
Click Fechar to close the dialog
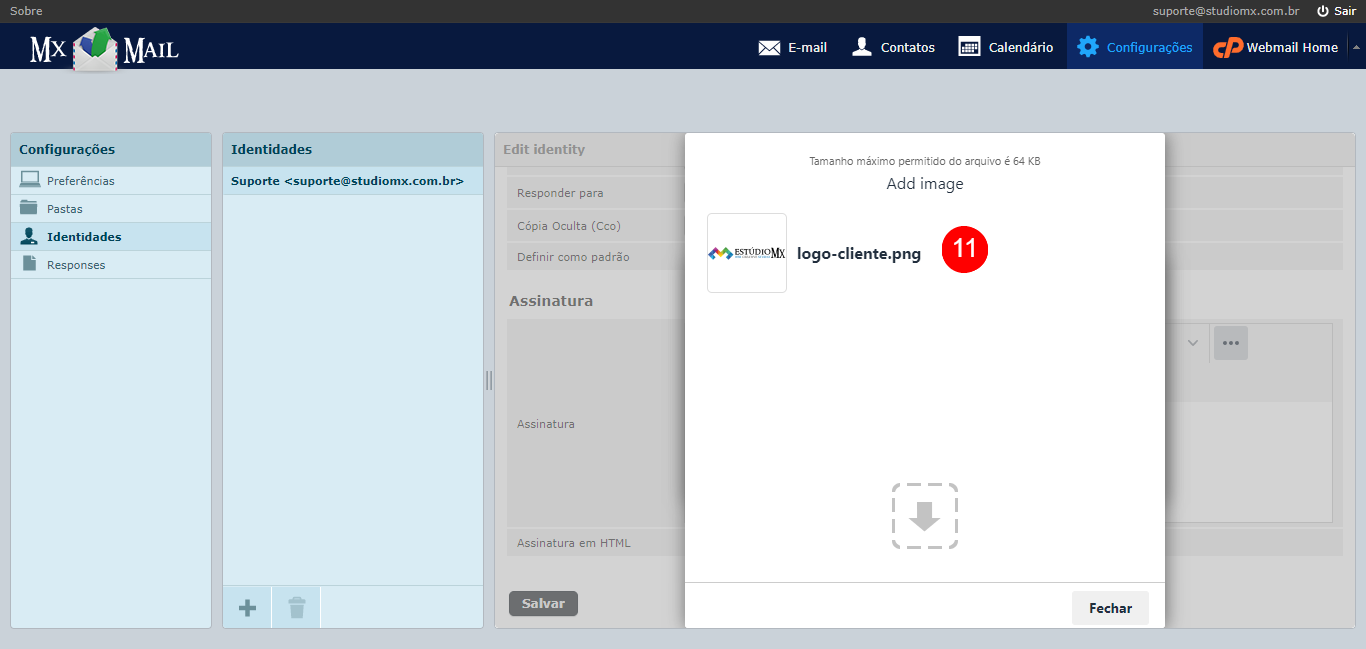pyautogui.click(x=1109, y=607)
